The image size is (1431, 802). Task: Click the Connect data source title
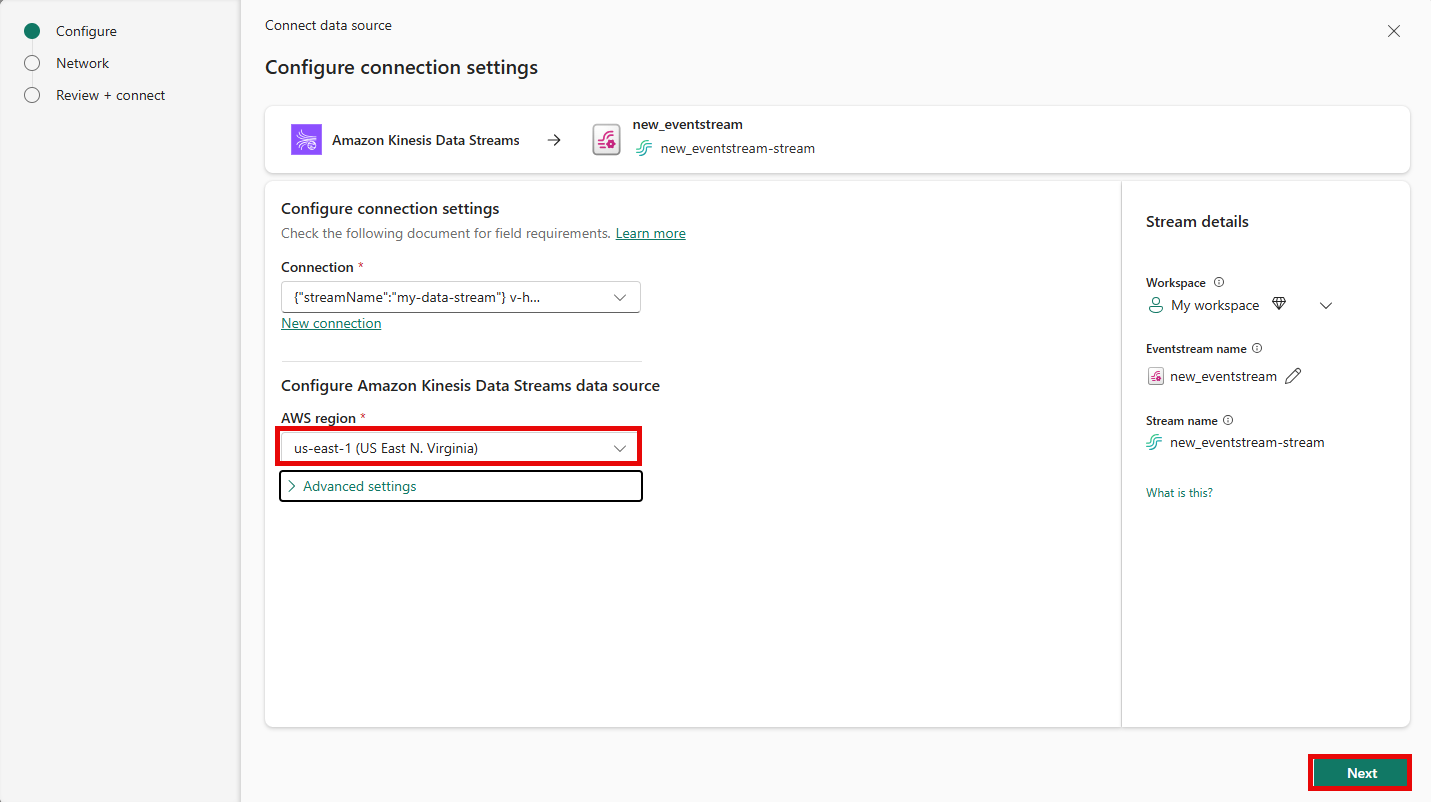pyautogui.click(x=328, y=25)
